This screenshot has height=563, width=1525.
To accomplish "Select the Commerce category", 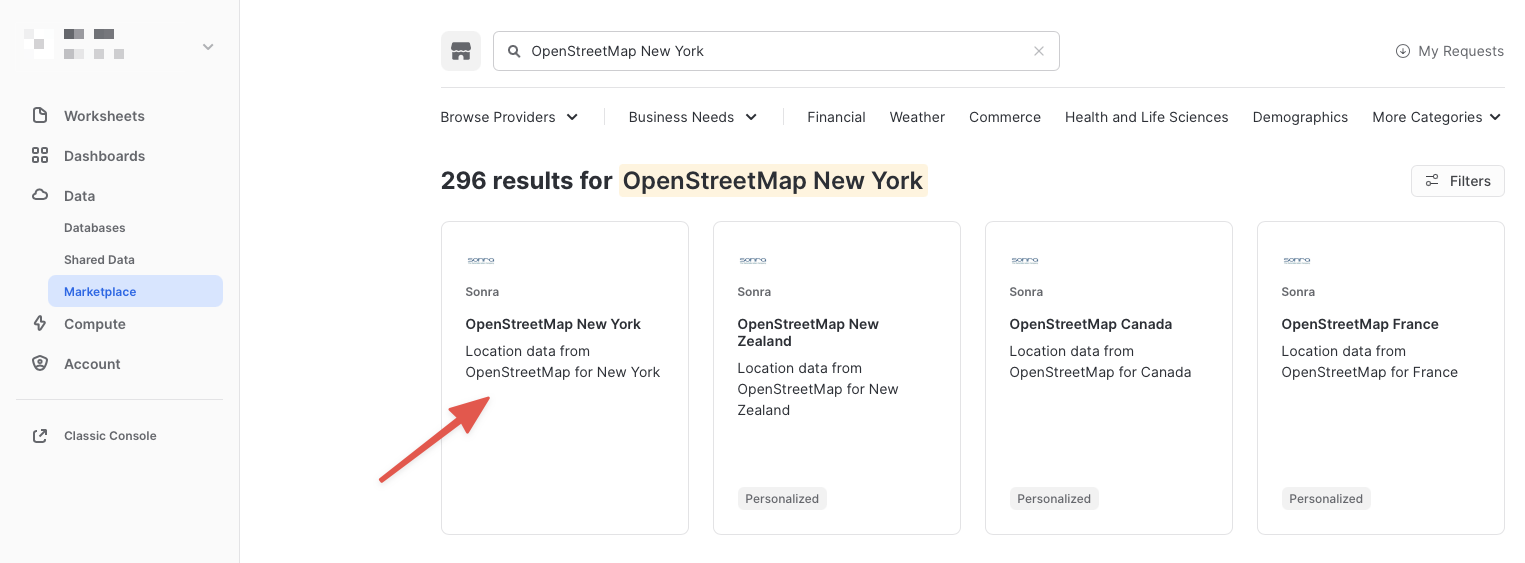I will click(1005, 117).
